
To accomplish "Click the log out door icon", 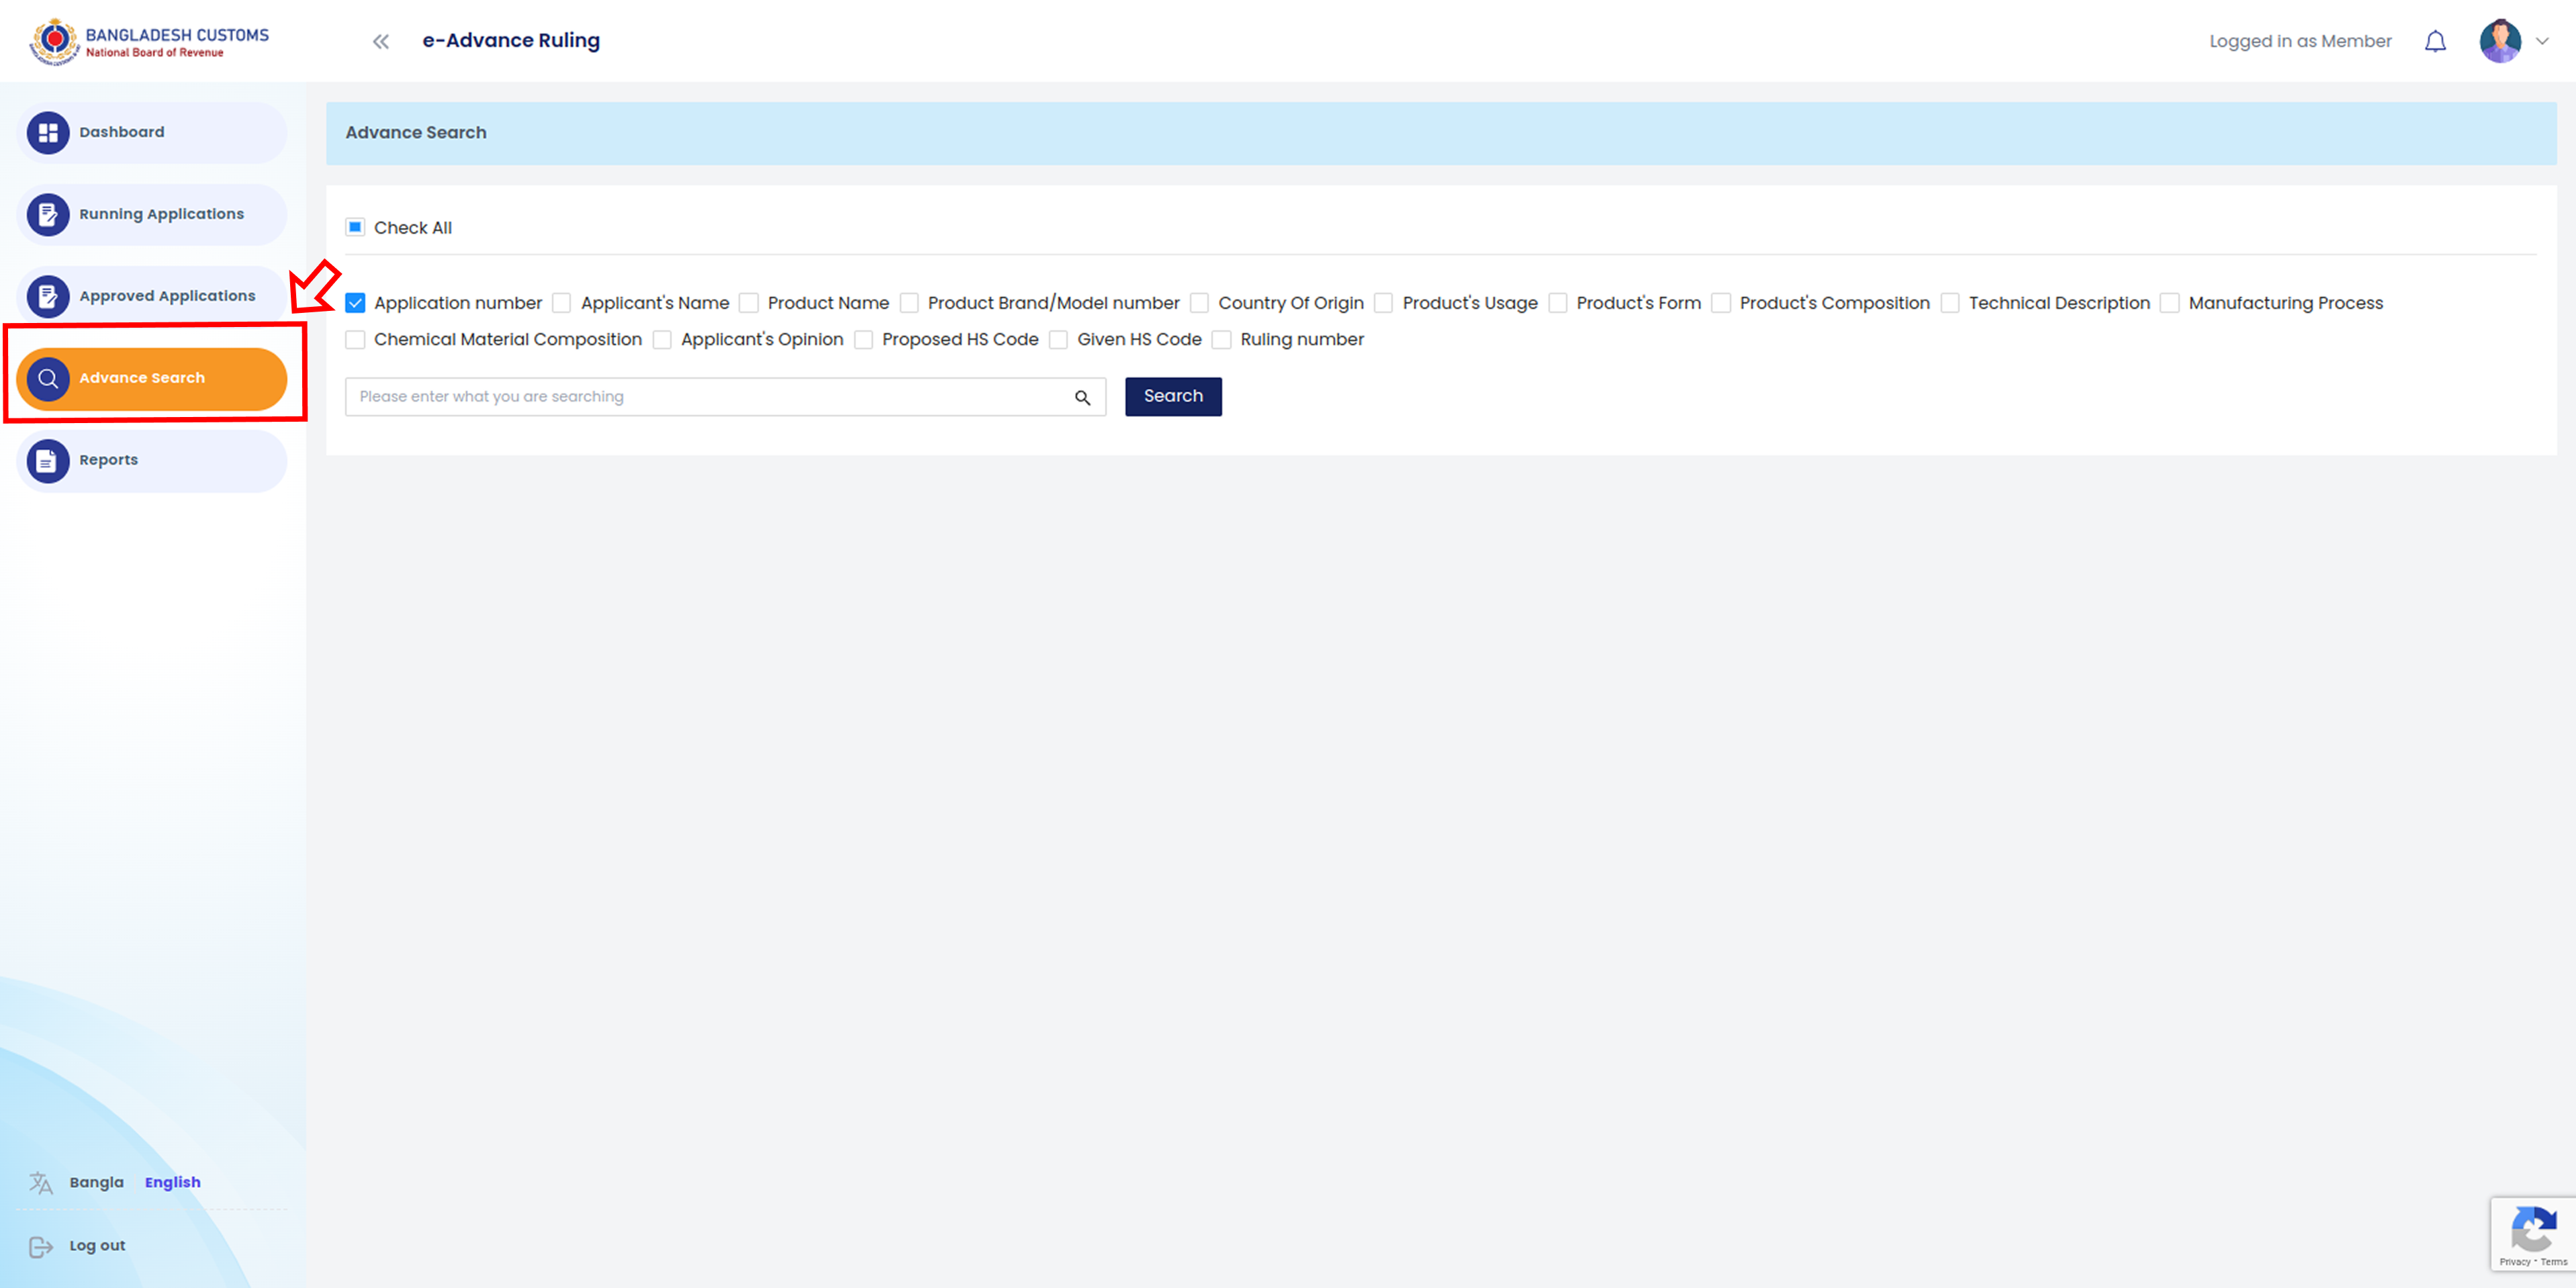I will [x=41, y=1246].
